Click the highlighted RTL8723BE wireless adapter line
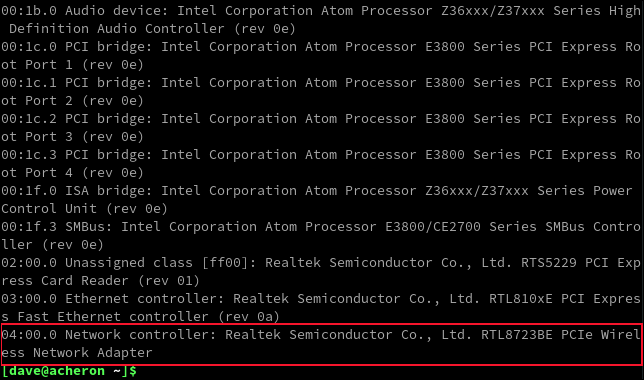The image size is (644, 380). 322,344
